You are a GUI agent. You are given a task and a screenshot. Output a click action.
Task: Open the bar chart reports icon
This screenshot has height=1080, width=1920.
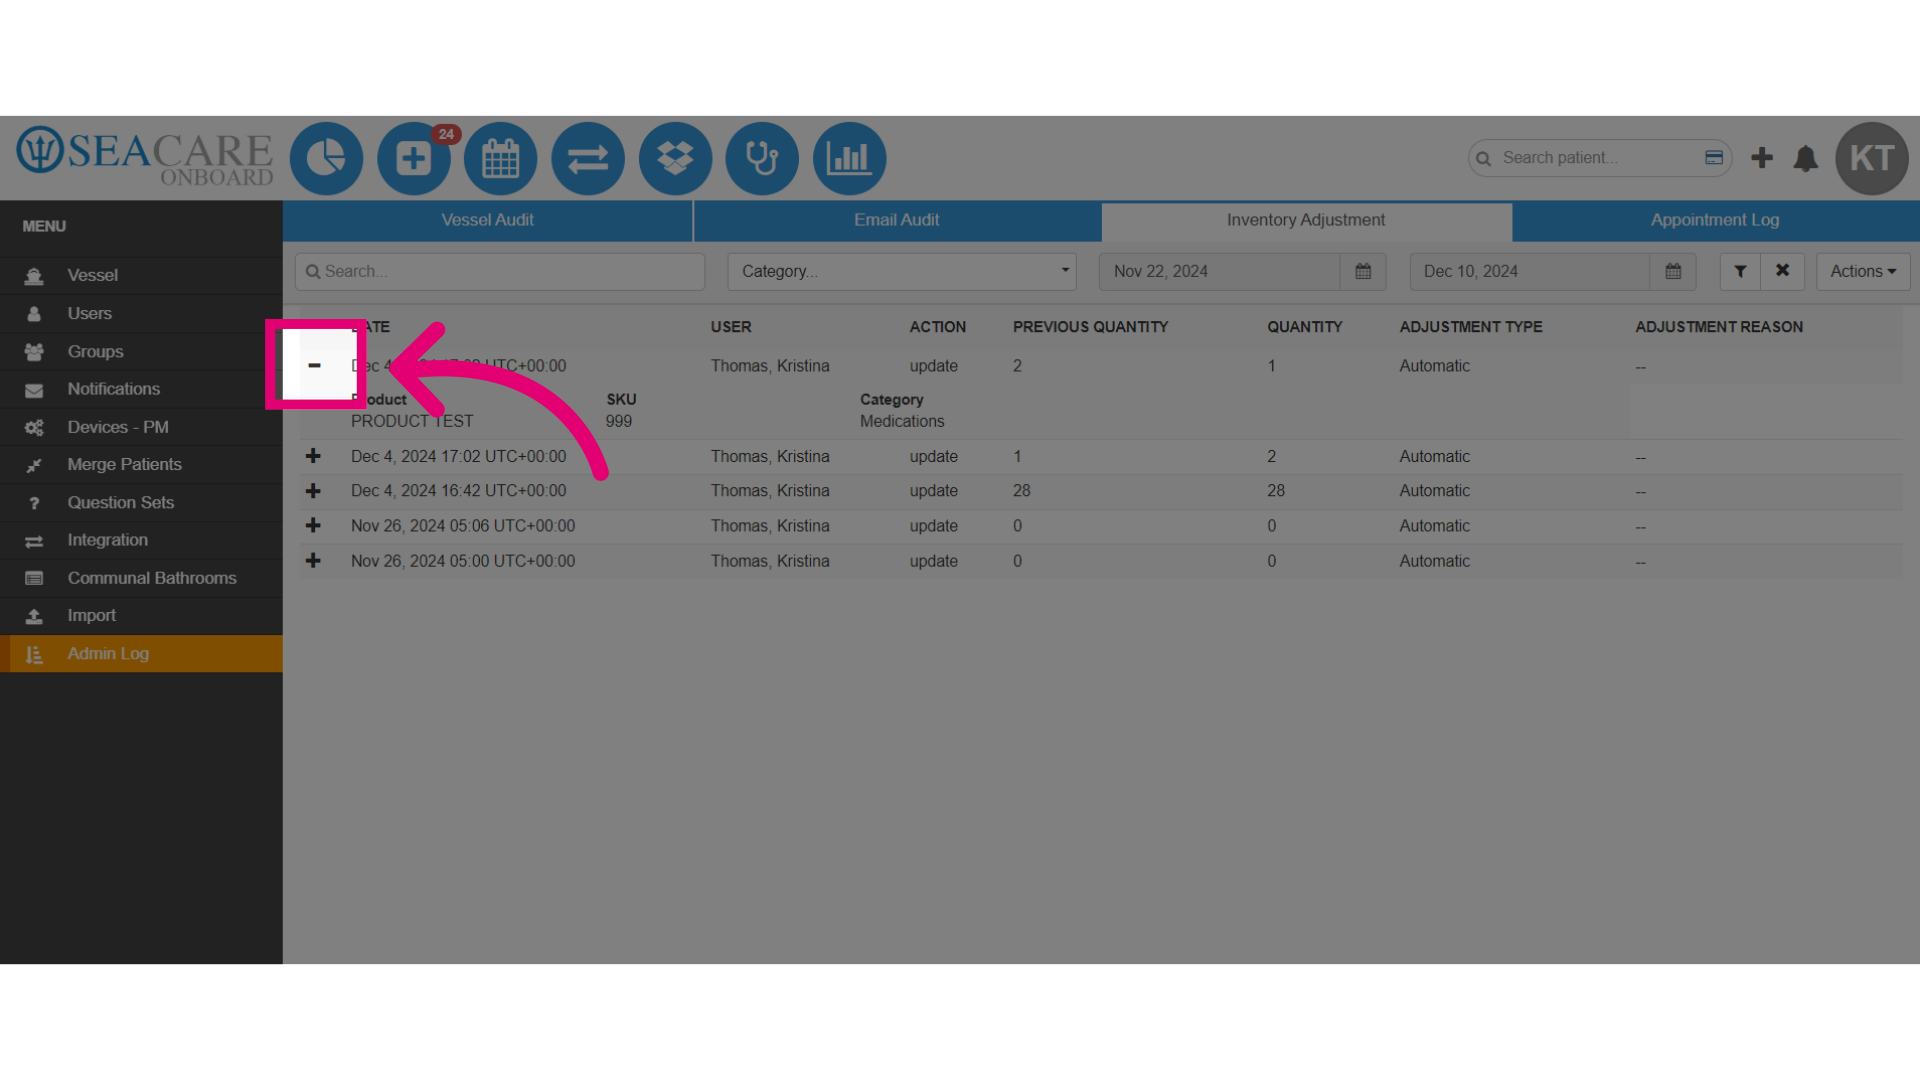(x=849, y=158)
